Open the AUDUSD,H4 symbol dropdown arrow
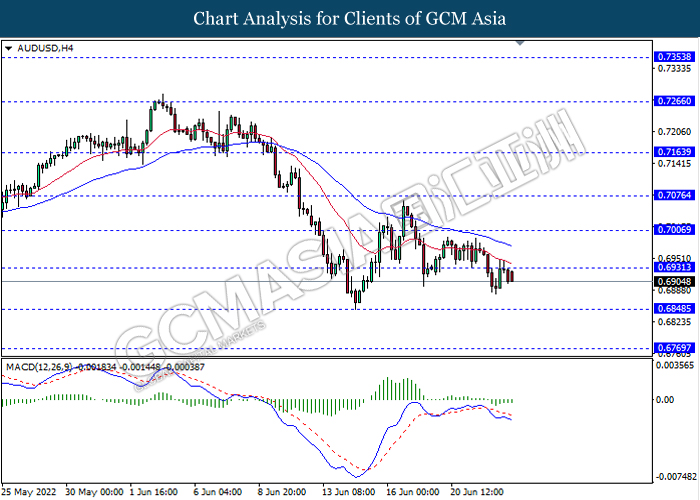Screen dimensions: 700x500 point(8,48)
